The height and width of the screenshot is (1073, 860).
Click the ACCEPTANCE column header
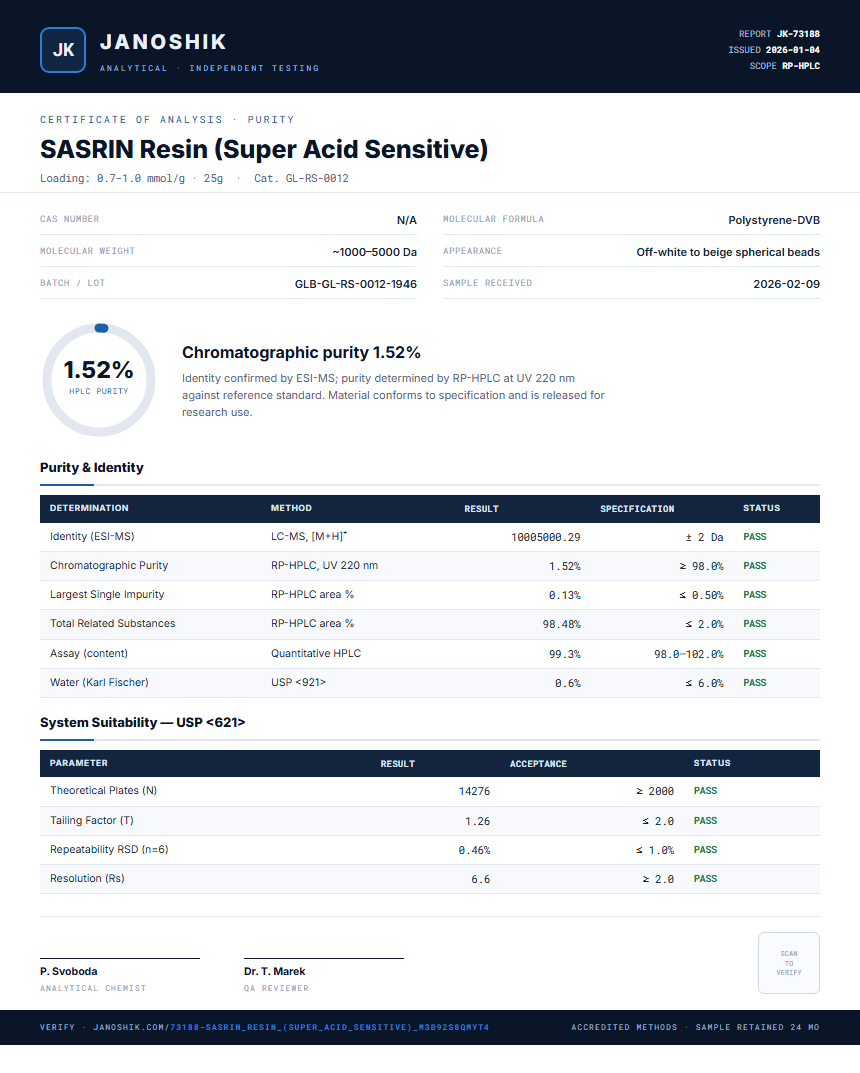[538, 763]
